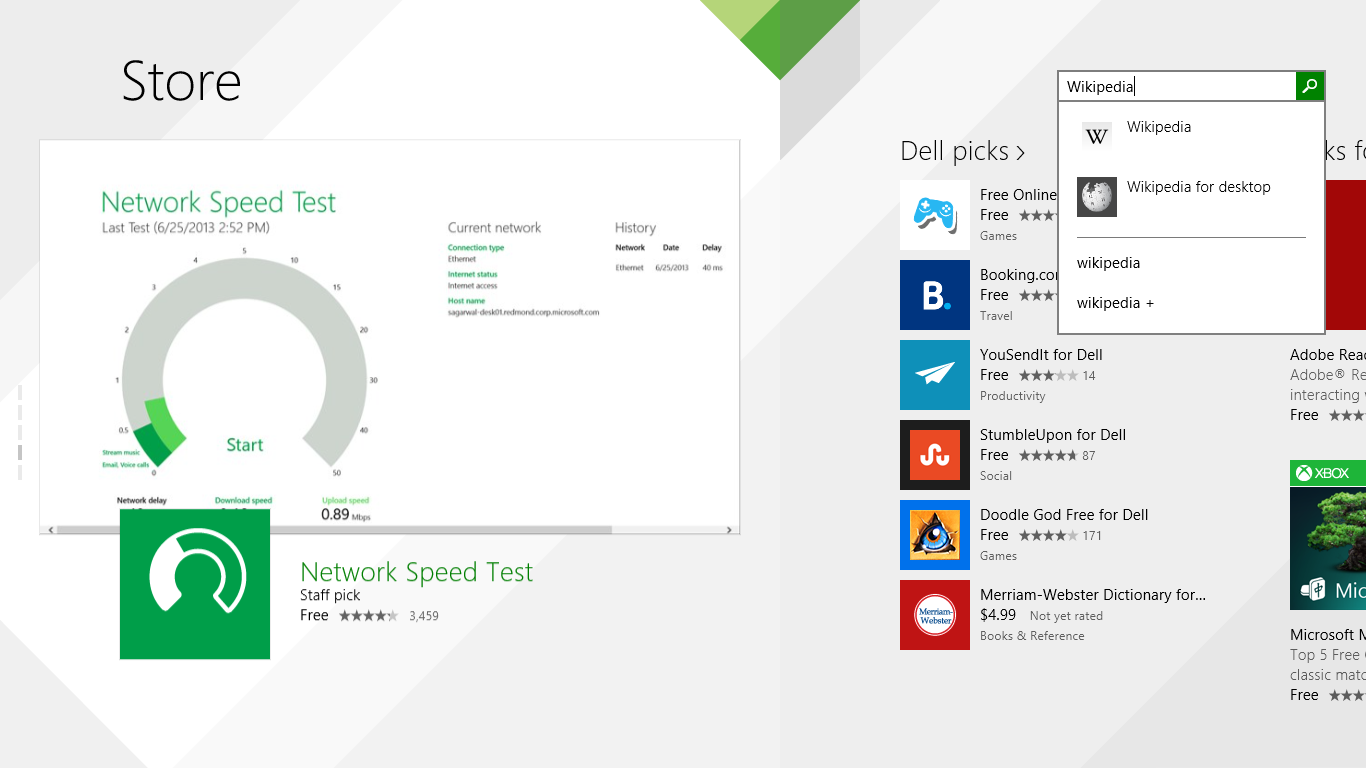Click the Productivity category label
The width and height of the screenshot is (1366, 768).
1013,396
